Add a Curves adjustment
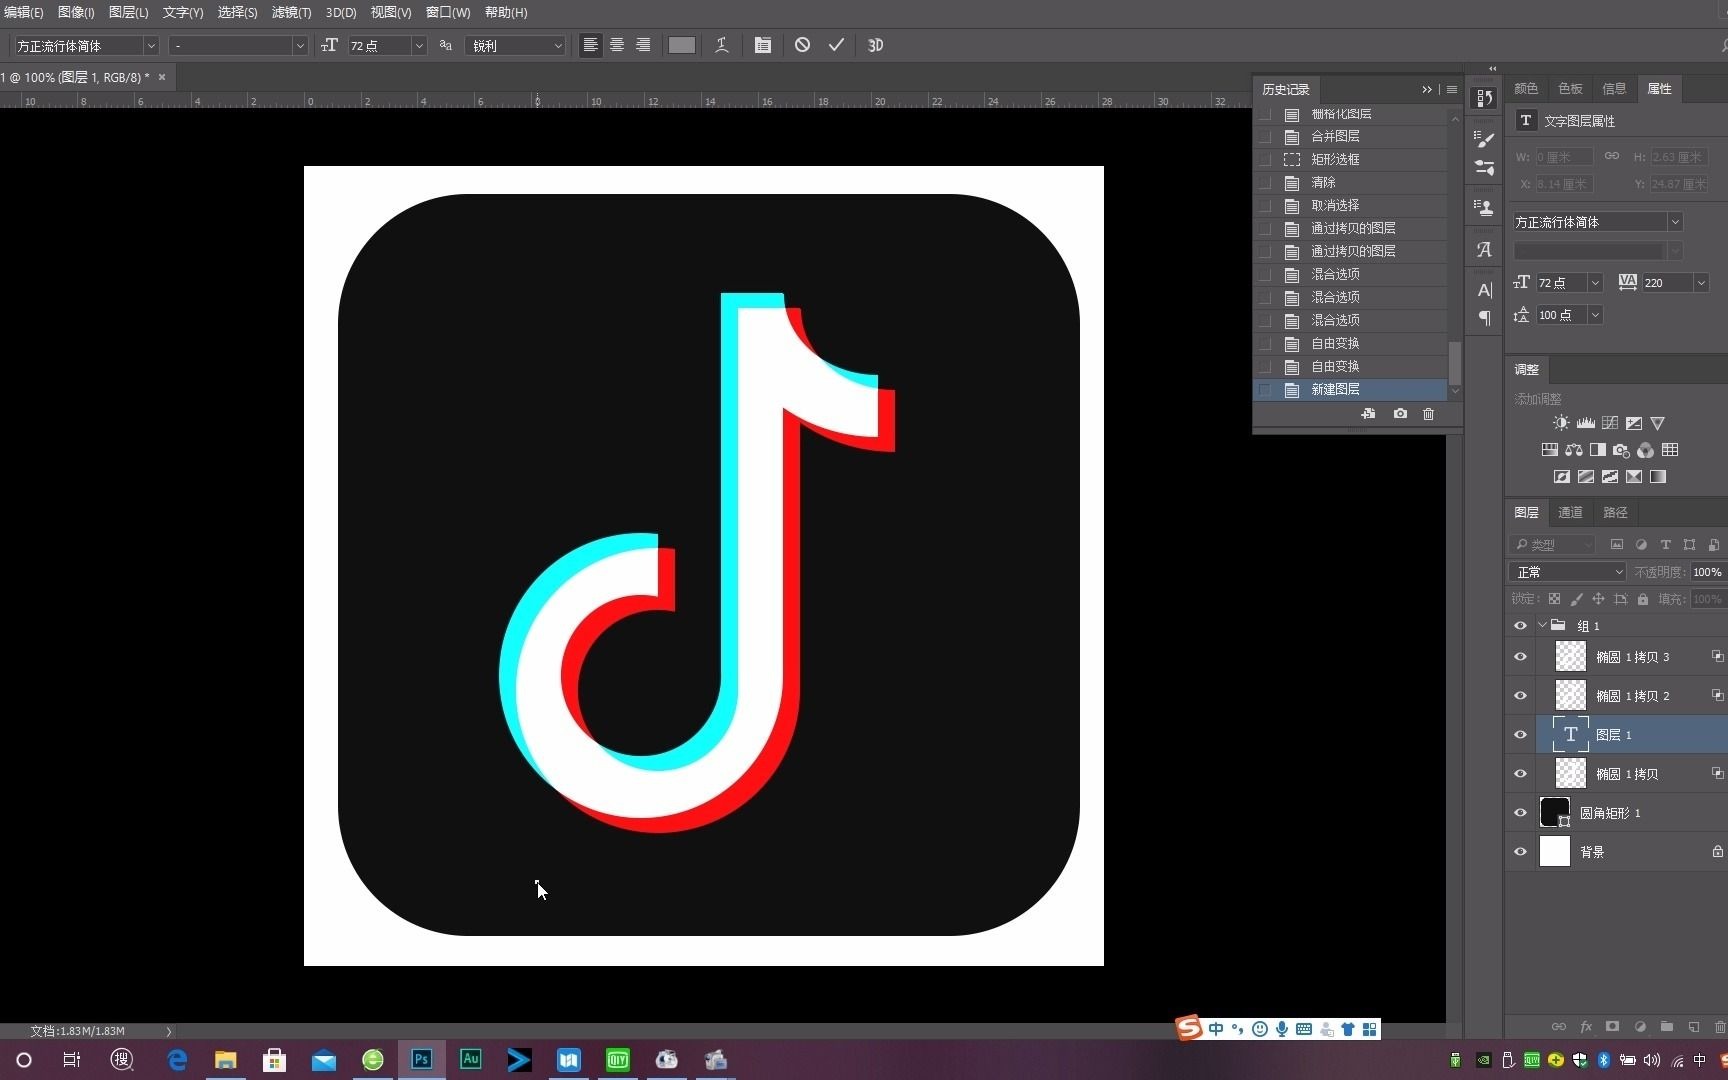This screenshot has width=1728, height=1080. [x=1610, y=423]
